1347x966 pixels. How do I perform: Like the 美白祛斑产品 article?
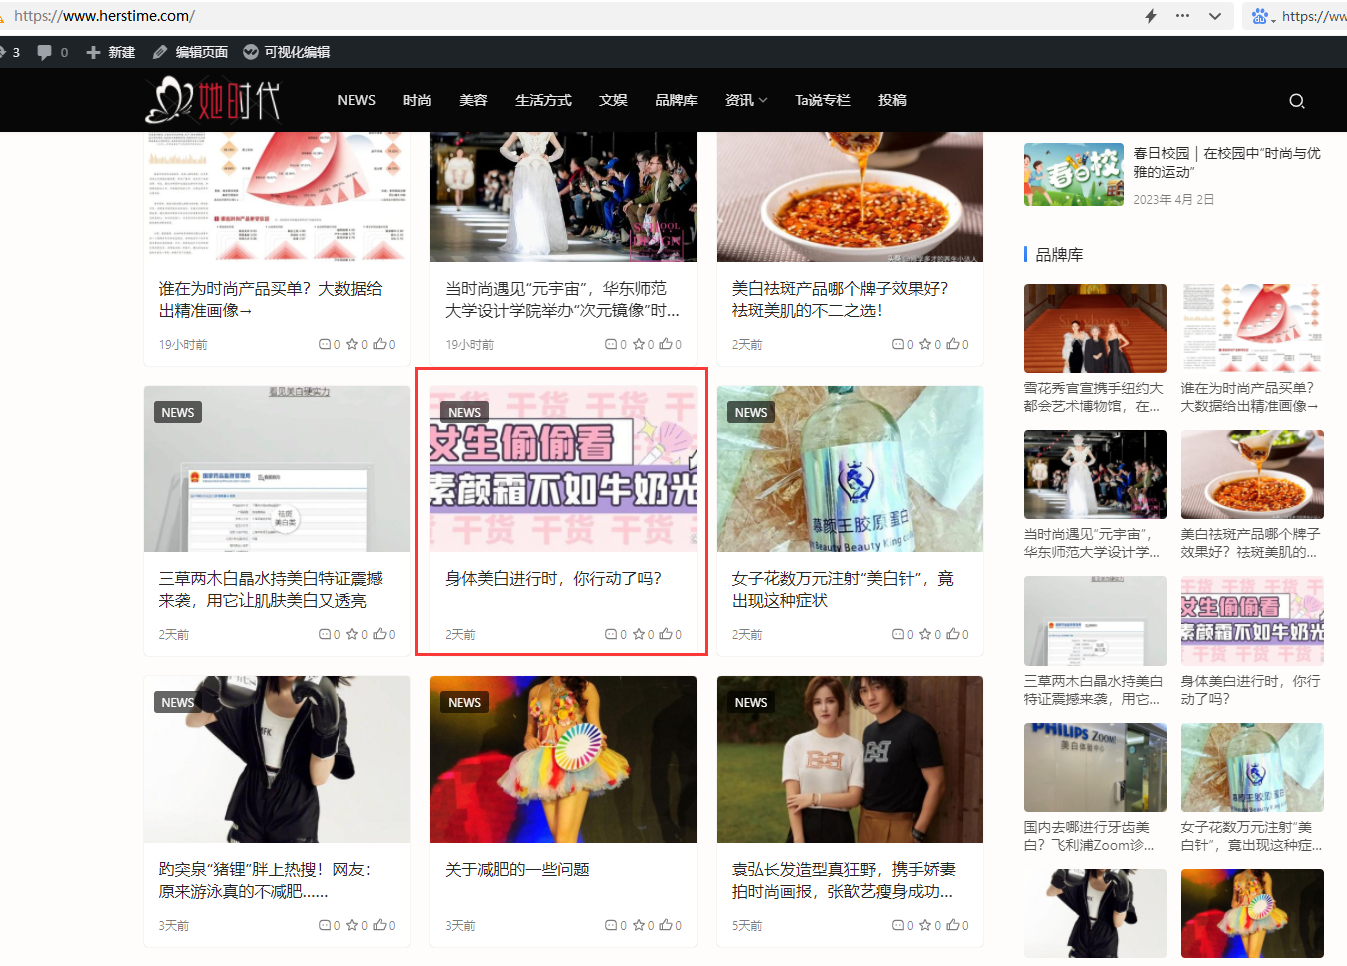pyautogui.click(x=953, y=344)
